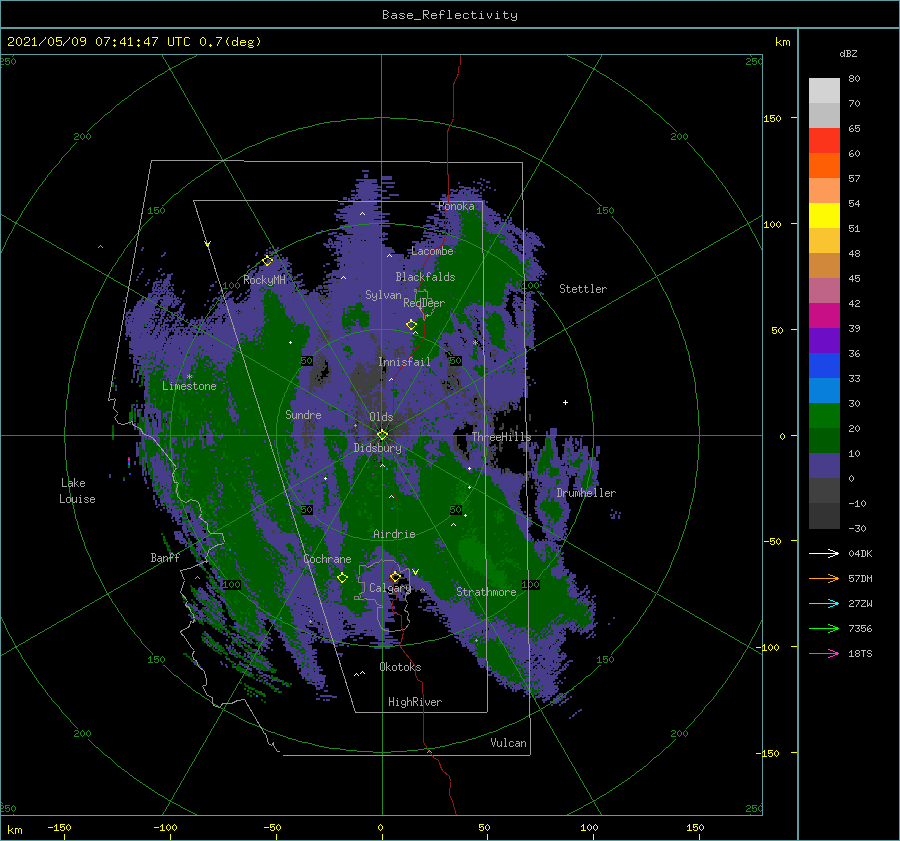Screen dimensions: 900x841
Task: Click the white plus marker south of Stettler
Action: click(565, 402)
